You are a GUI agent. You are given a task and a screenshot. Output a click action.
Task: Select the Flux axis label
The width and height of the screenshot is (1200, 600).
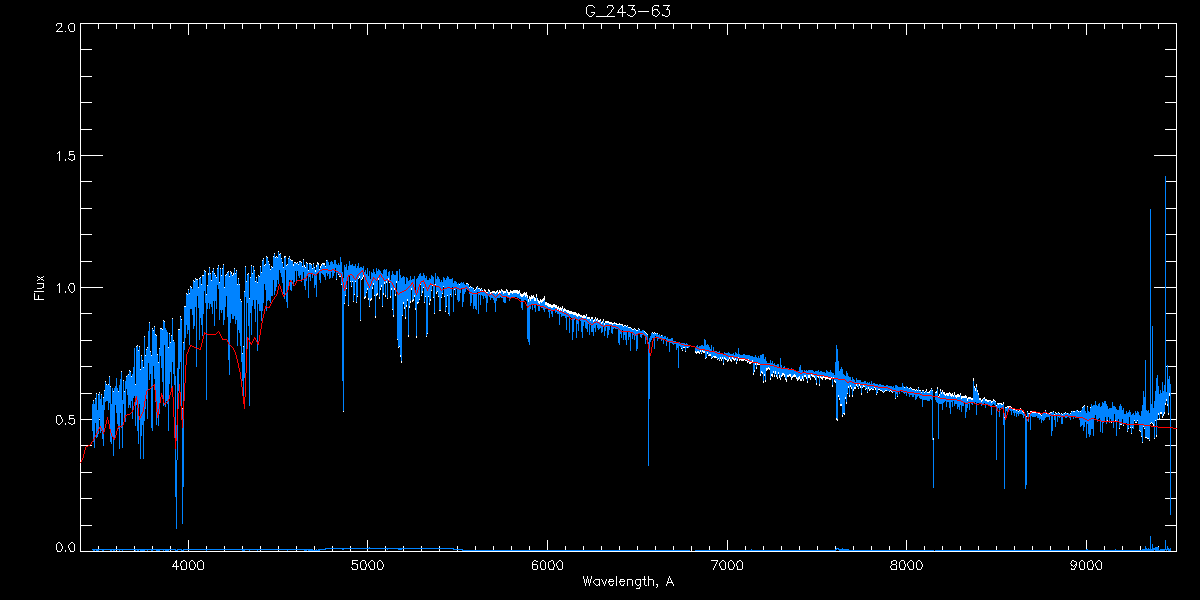pos(40,288)
